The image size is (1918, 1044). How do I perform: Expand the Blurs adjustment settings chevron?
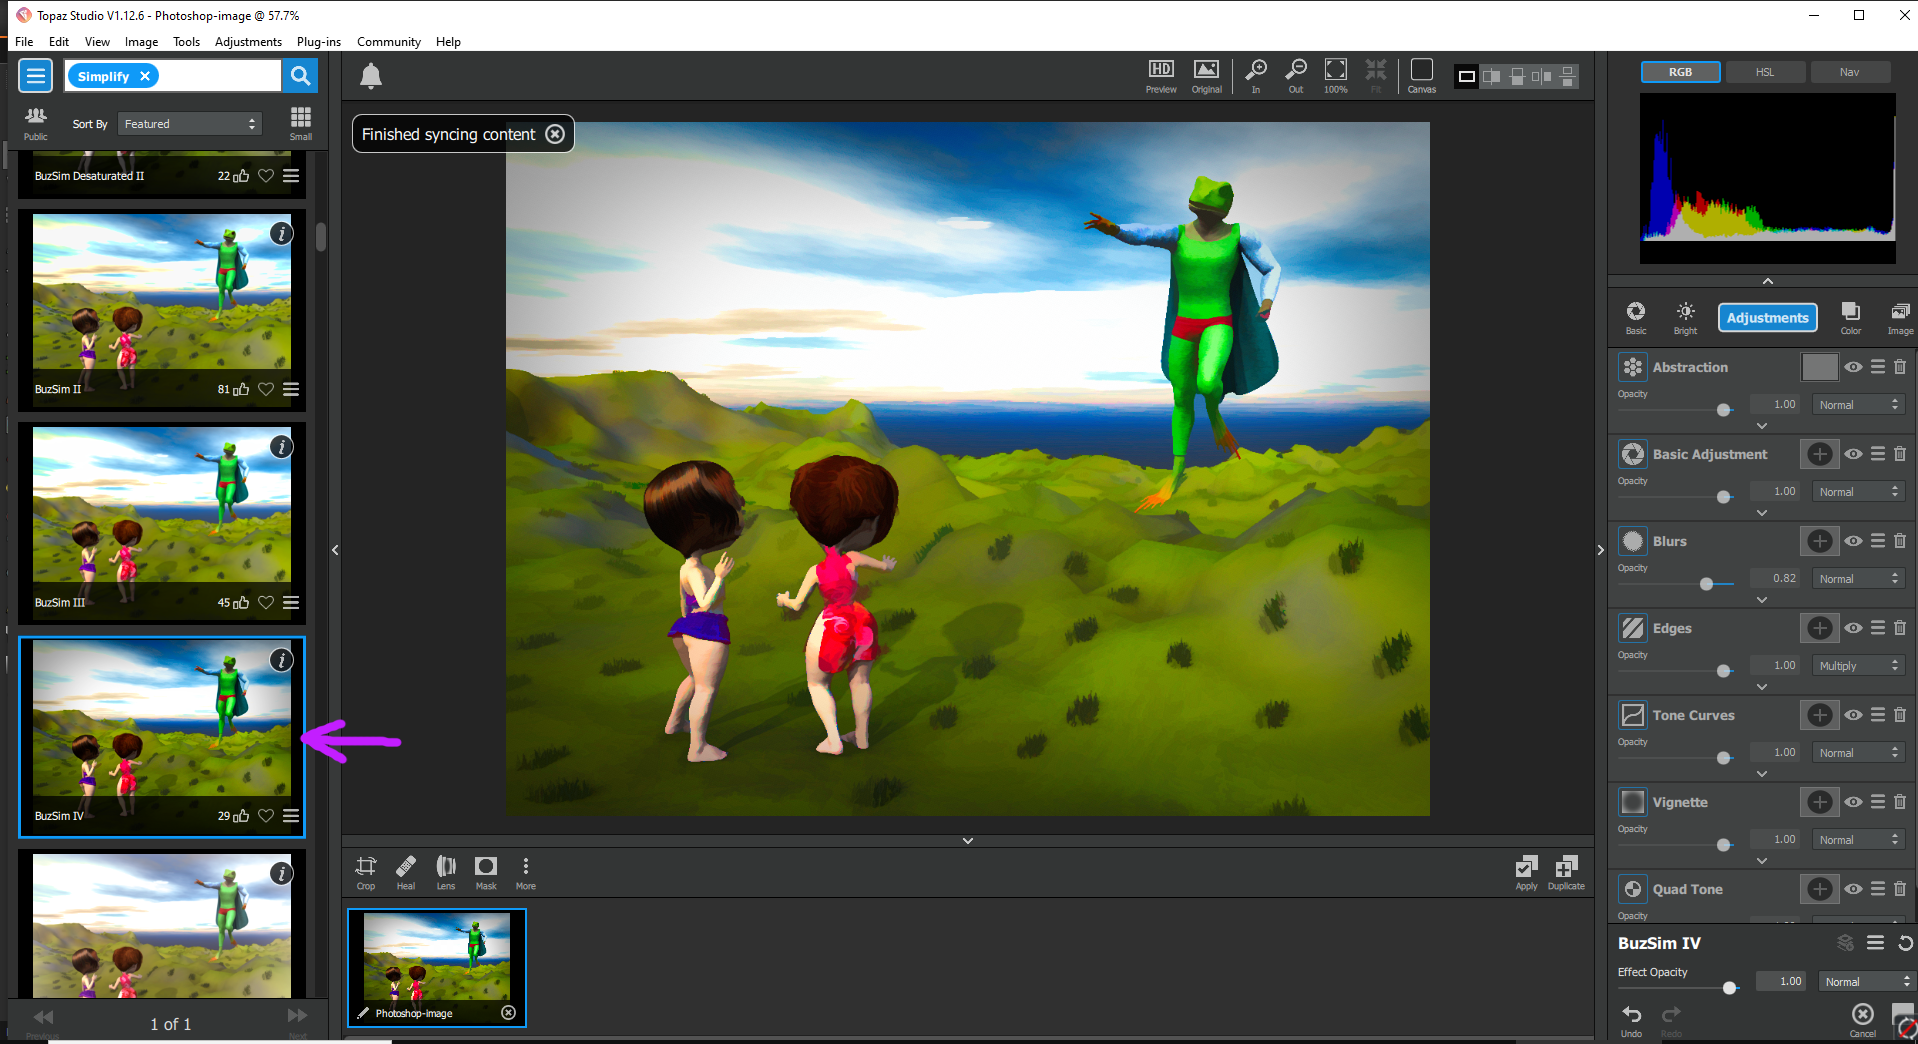(1762, 600)
